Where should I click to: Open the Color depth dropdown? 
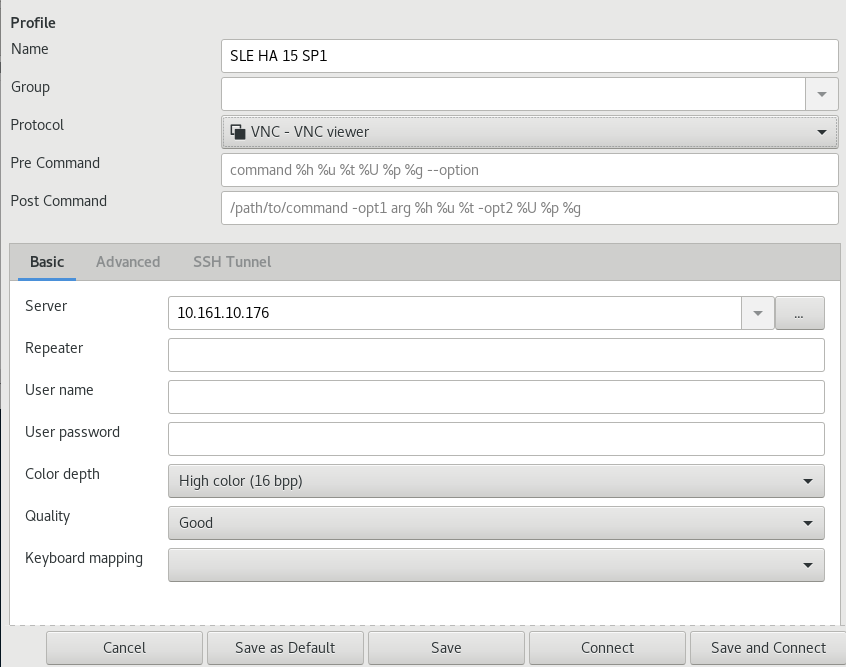tap(496, 481)
